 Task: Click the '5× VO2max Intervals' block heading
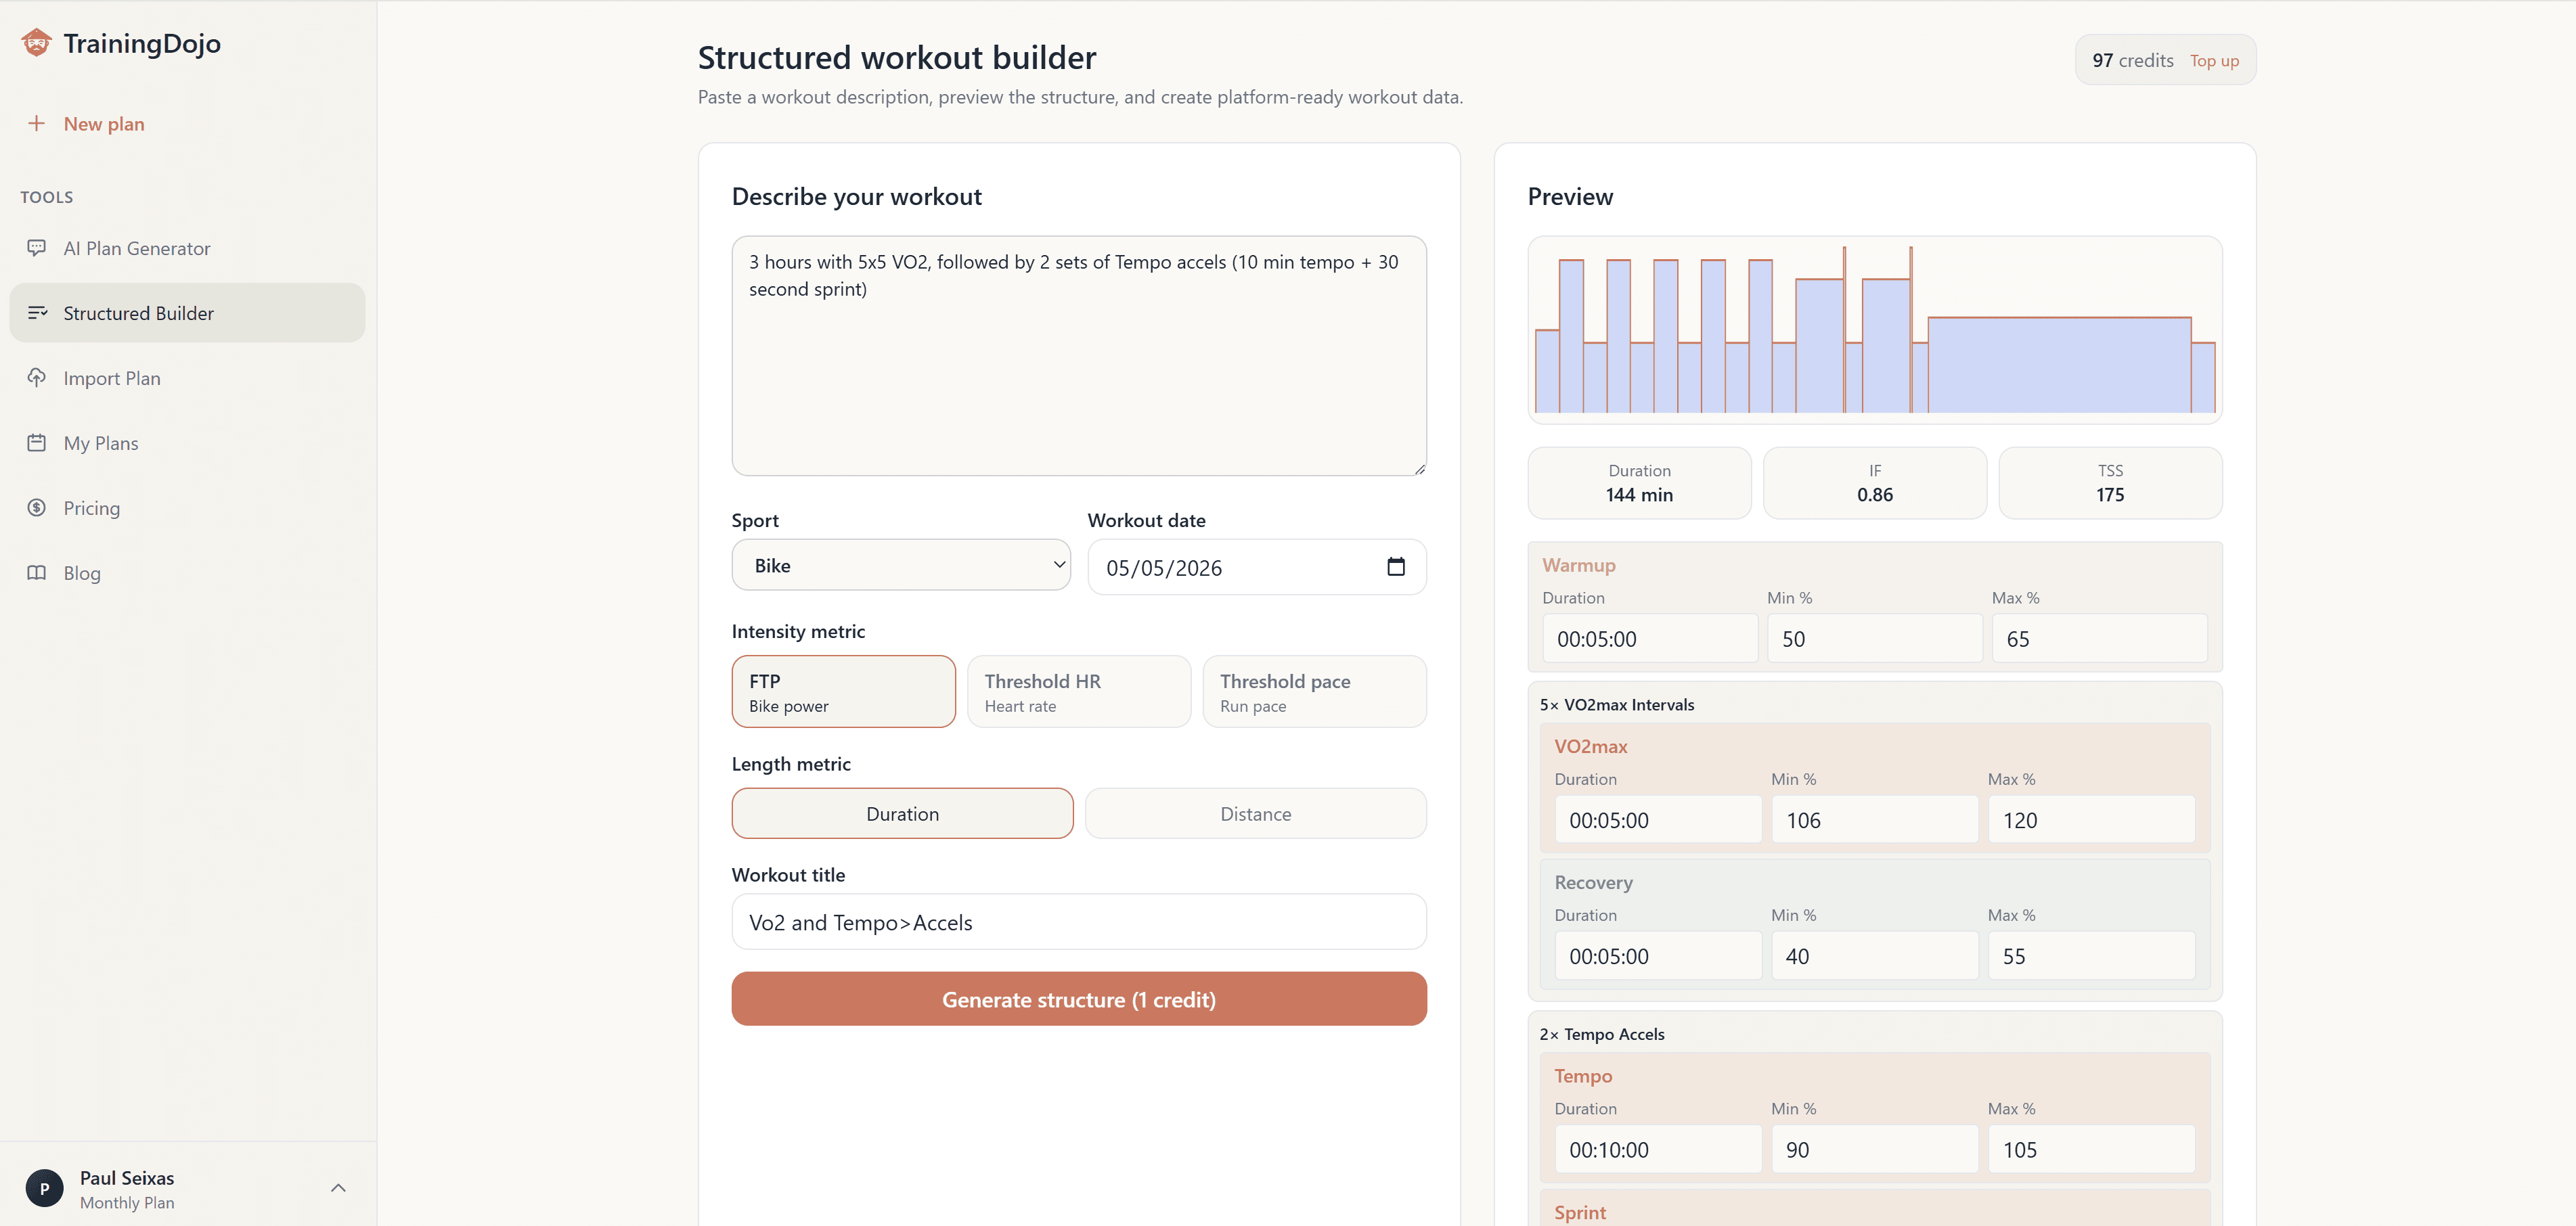[x=1617, y=704]
